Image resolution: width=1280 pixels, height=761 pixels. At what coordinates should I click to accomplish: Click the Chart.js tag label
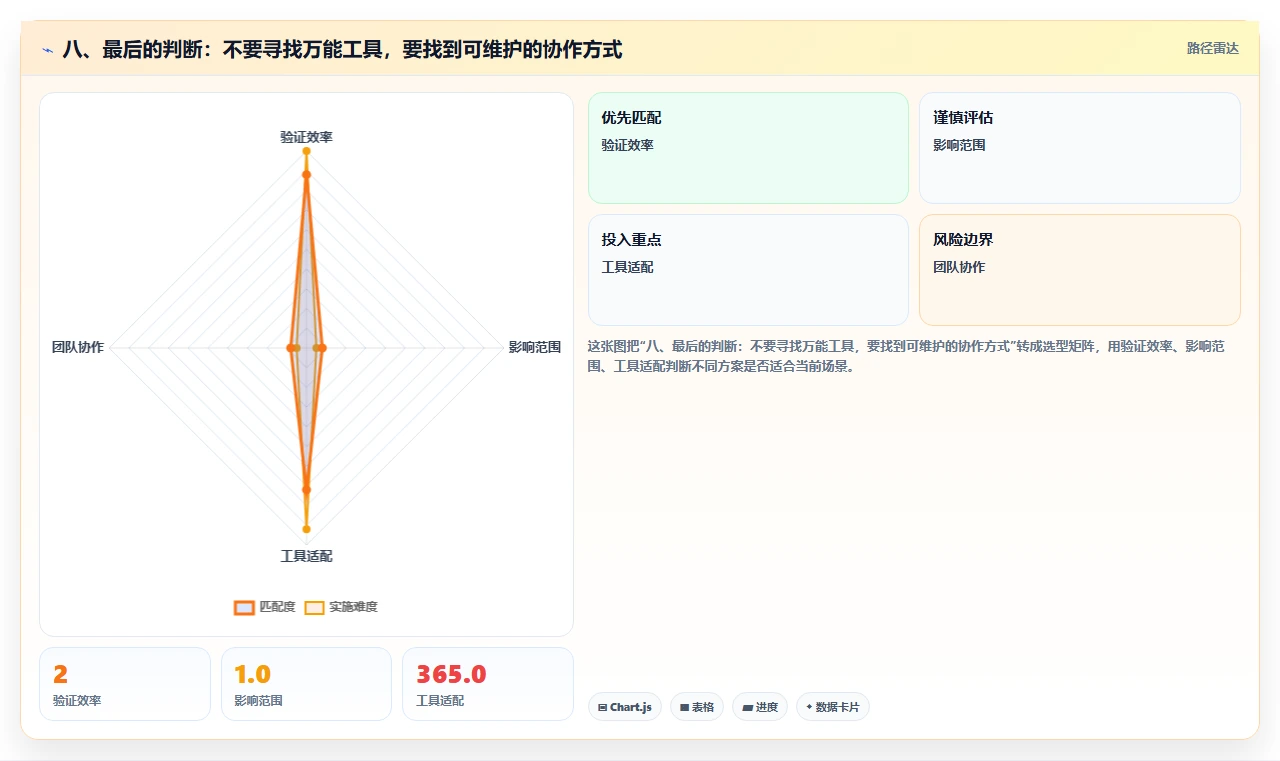tap(630, 707)
